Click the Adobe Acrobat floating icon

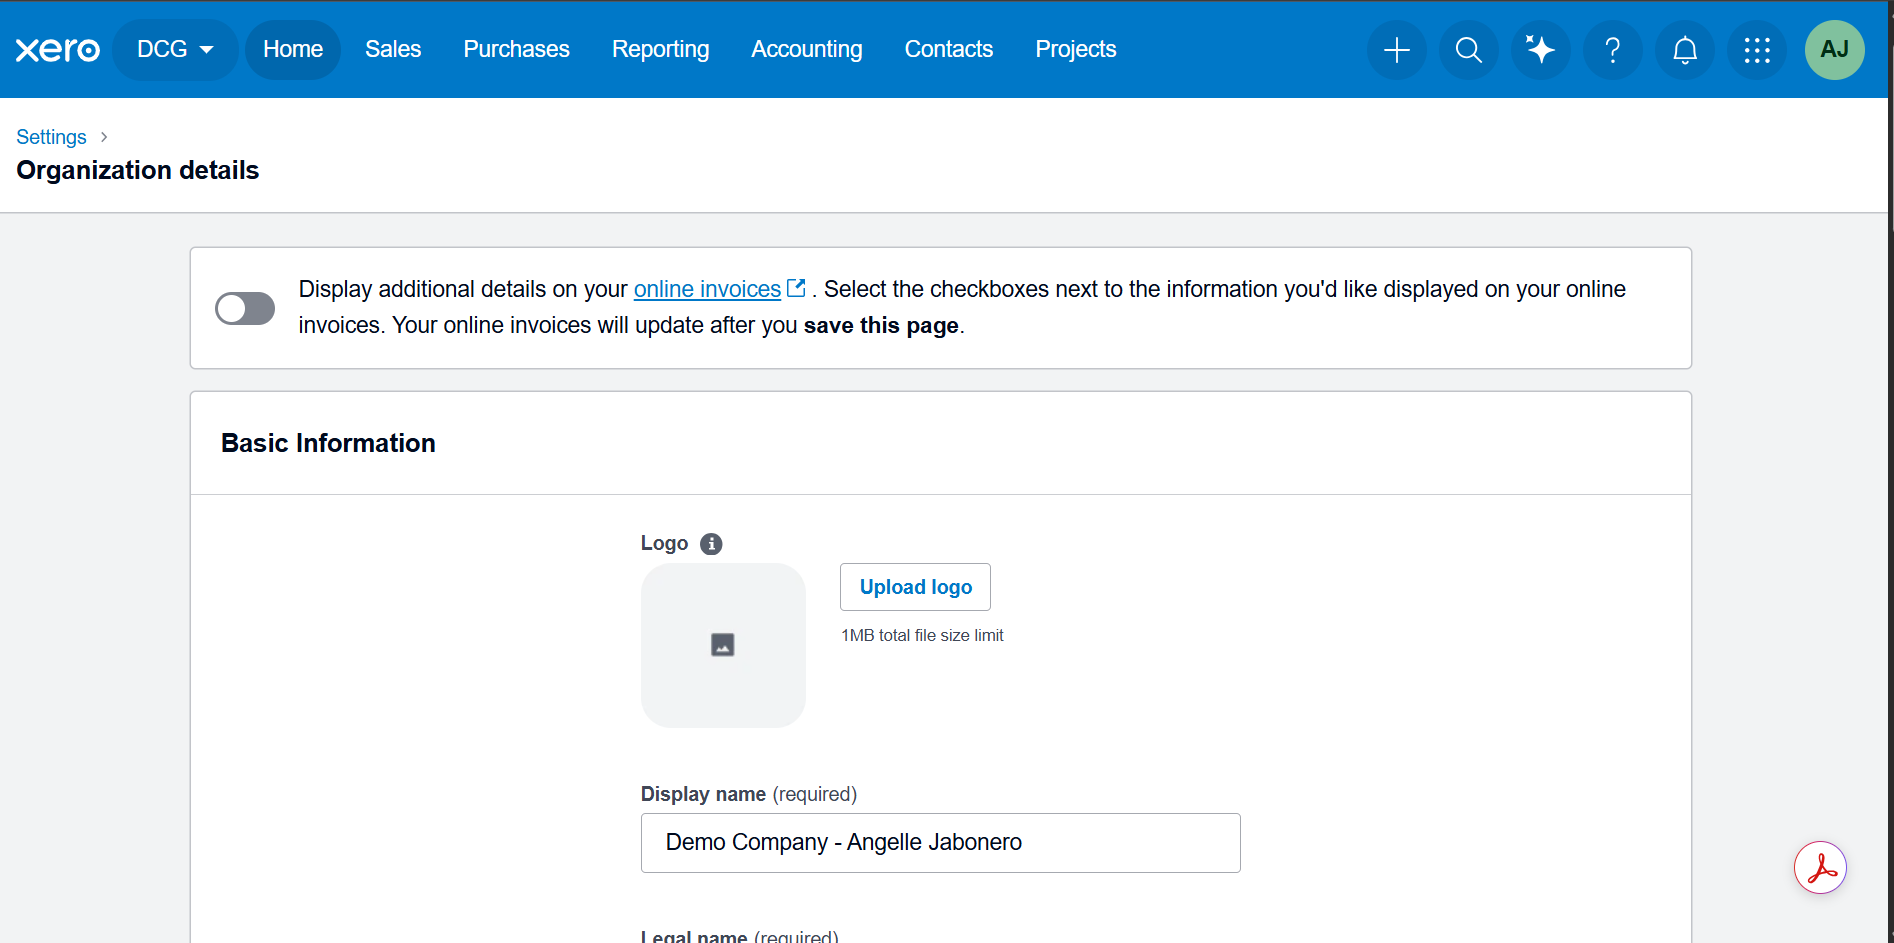pyautogui.click(x=1820, y=868)
